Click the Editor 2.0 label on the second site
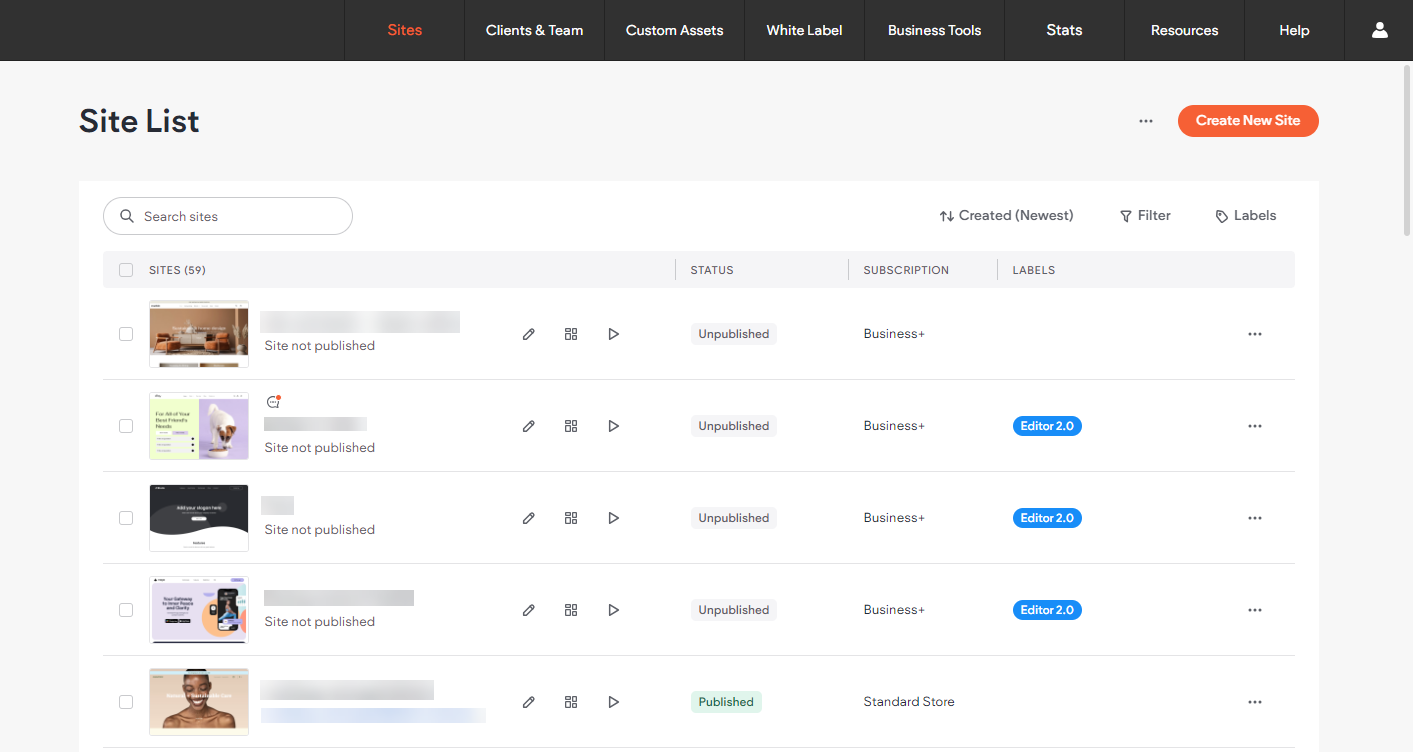Image resolution: width=1413 pixels, height=752 pixels. tap(1047, 425)
